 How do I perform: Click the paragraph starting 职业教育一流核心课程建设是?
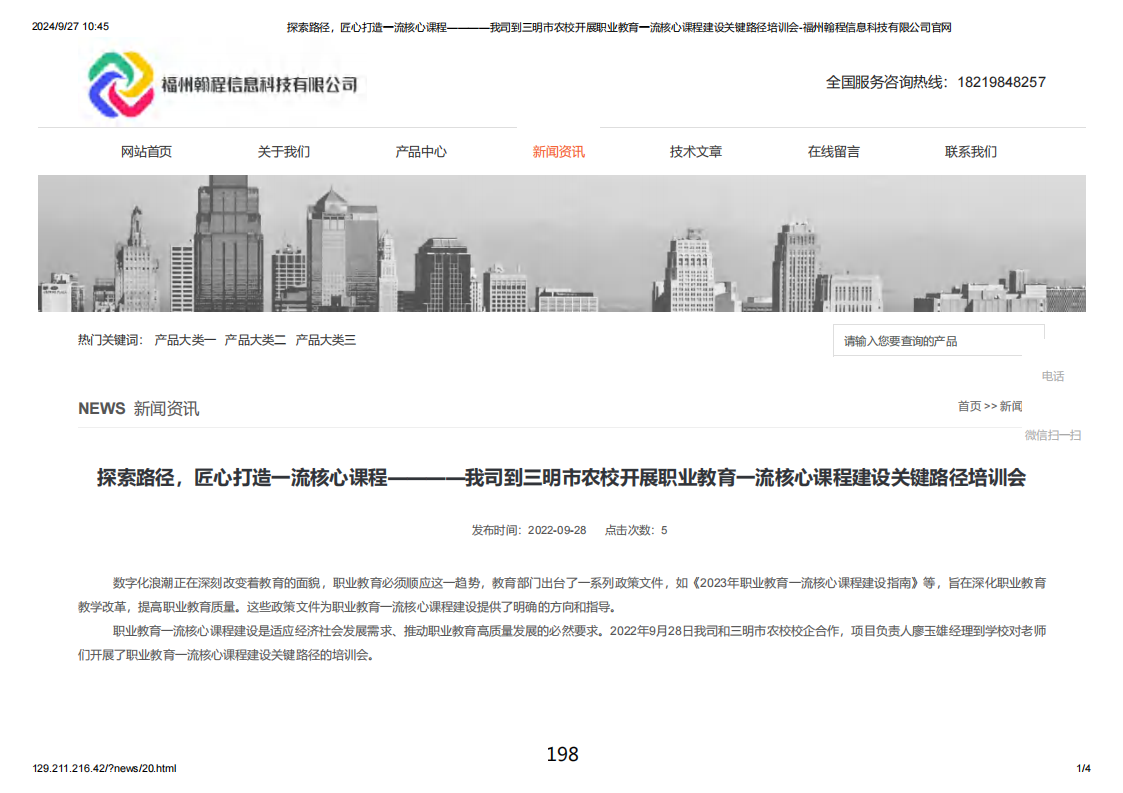coord(562,643)
